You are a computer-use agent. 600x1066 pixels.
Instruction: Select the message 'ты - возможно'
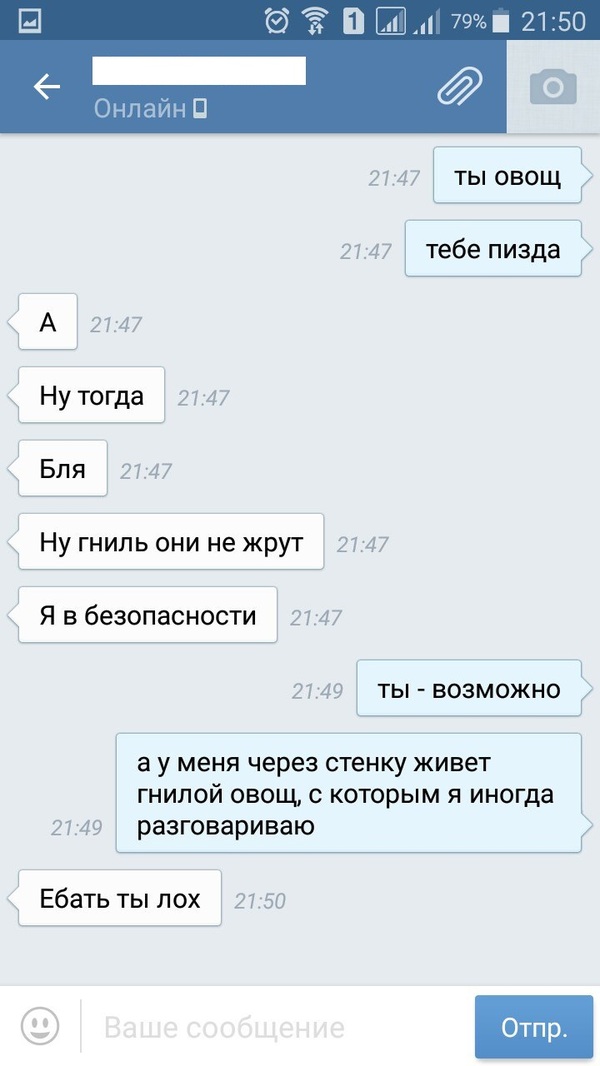point(469,688)
